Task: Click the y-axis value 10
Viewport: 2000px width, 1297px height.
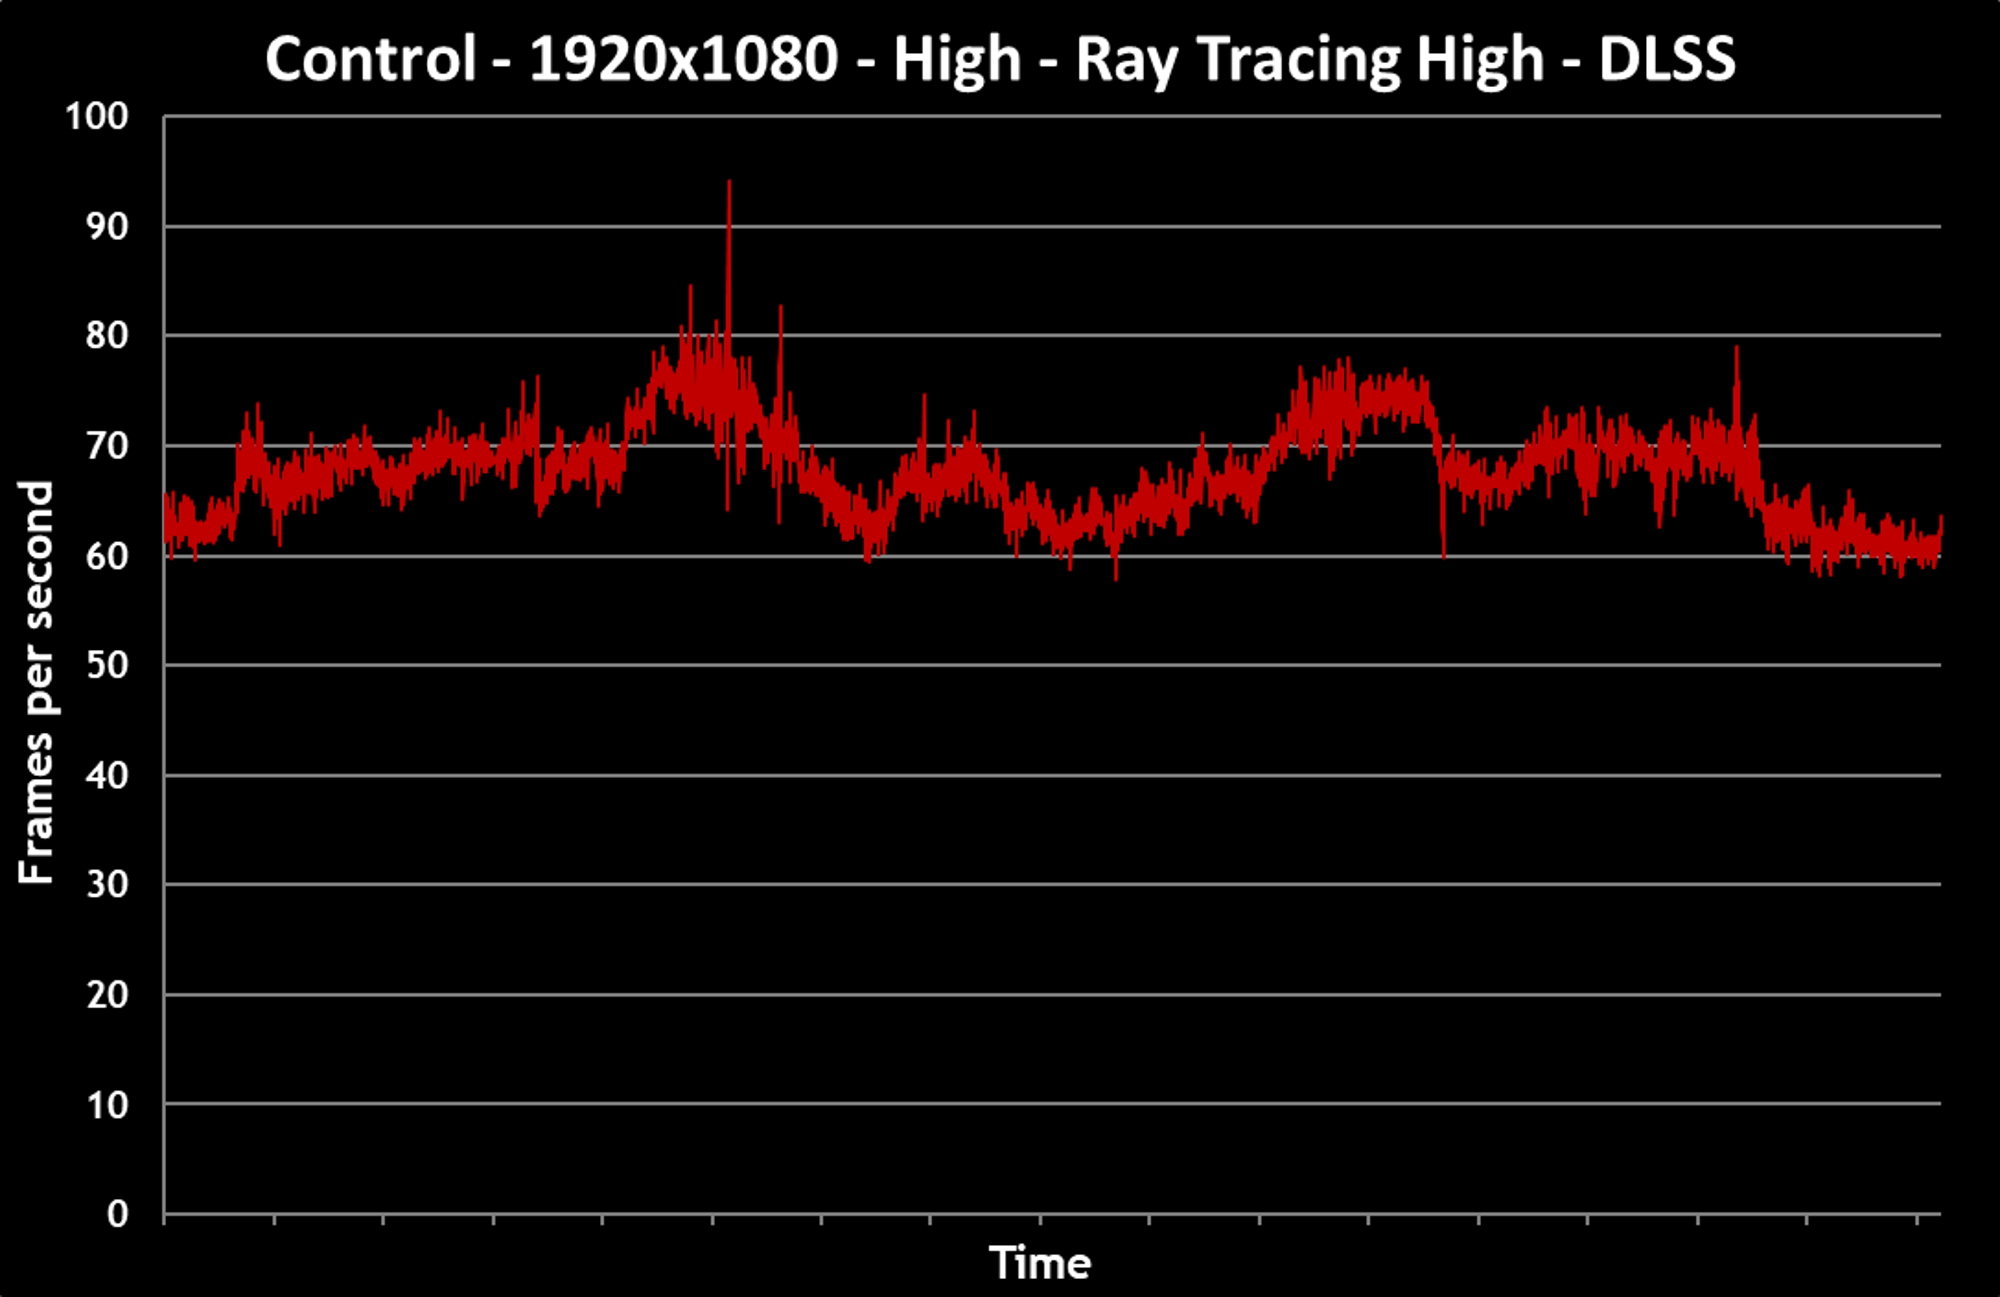Action: tap(107, 1105)
